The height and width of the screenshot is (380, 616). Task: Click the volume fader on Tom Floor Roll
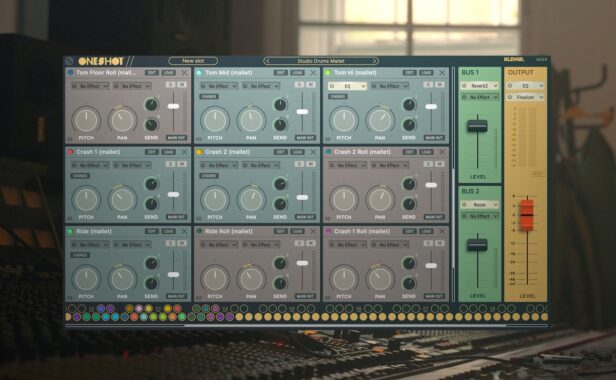tap(173, 106)
